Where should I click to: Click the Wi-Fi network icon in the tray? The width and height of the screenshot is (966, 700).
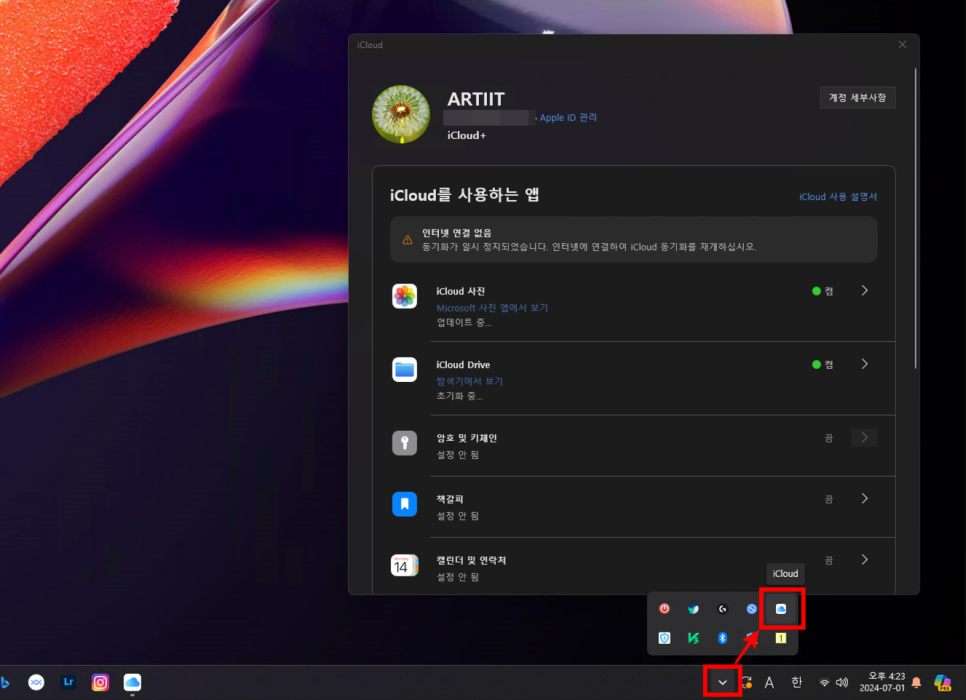[x=824, y=682]
